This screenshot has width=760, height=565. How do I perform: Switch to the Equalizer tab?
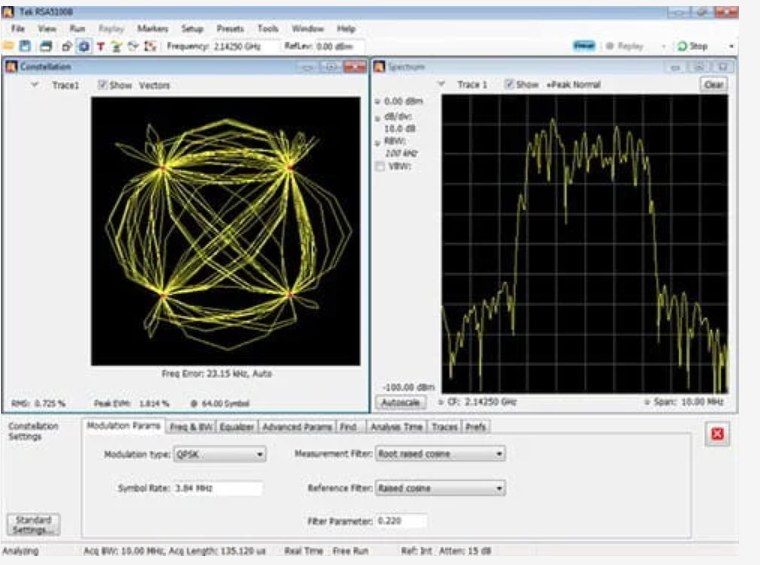(x=236, y=426)
